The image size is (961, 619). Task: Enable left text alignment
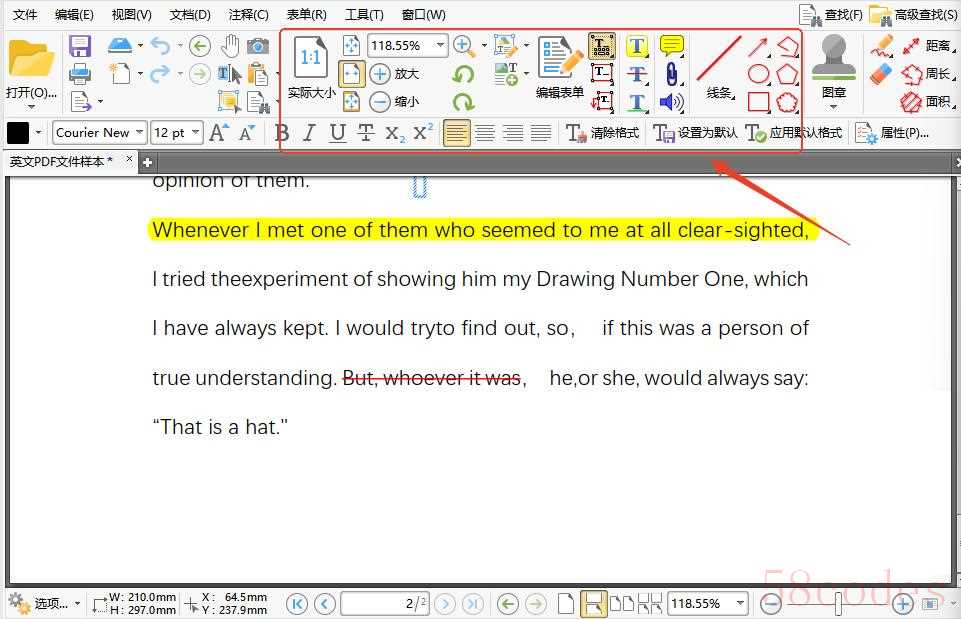pos(457,133)
